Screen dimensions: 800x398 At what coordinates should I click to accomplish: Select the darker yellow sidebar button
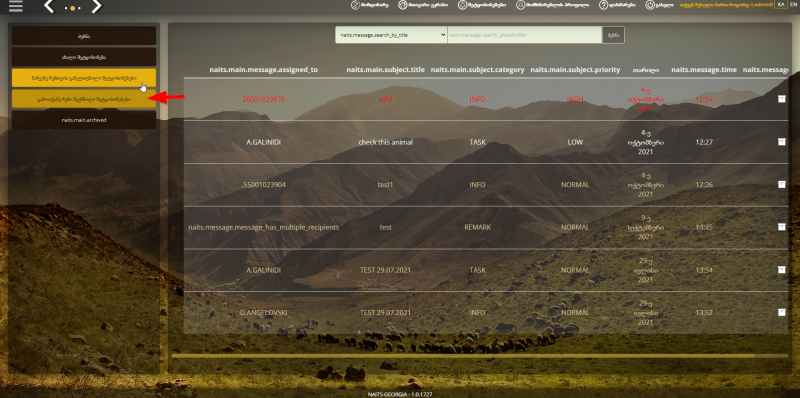pyautogui.click(x=84, y=99)
